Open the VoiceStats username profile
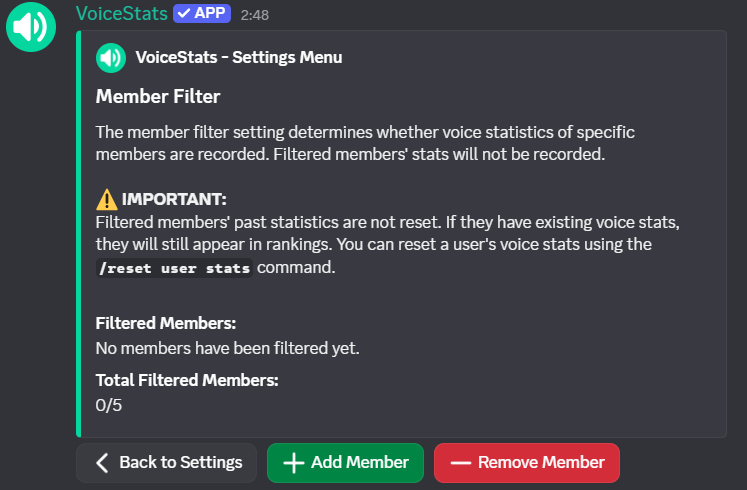The height and width of the screenshot is (490, 747). coord(120,14)
